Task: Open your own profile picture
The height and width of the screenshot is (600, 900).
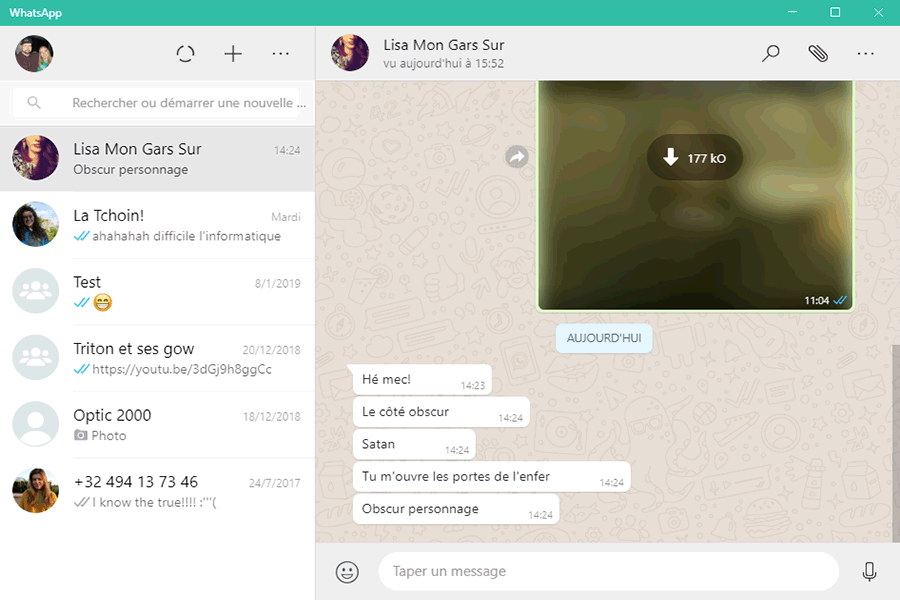Action: pos(34,54)
